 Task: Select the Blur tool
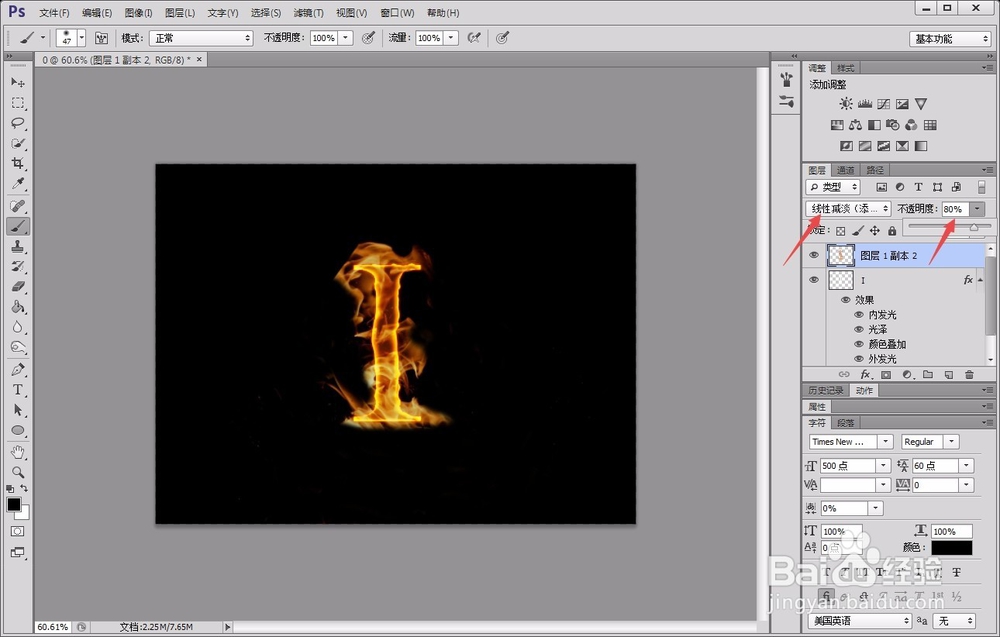(x=18, y=327)
